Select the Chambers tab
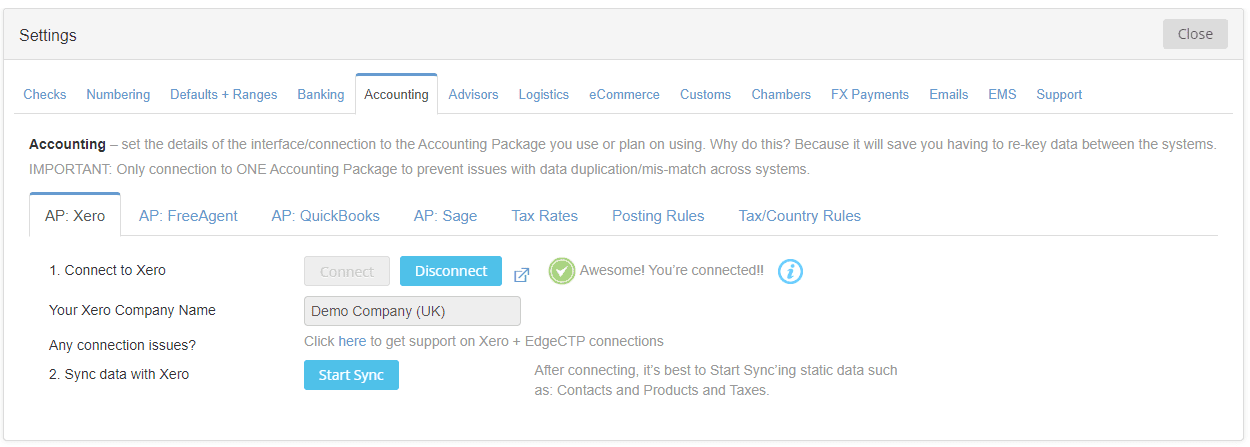Viewport: 1250px width, 447px height. (x=781, y=94)
